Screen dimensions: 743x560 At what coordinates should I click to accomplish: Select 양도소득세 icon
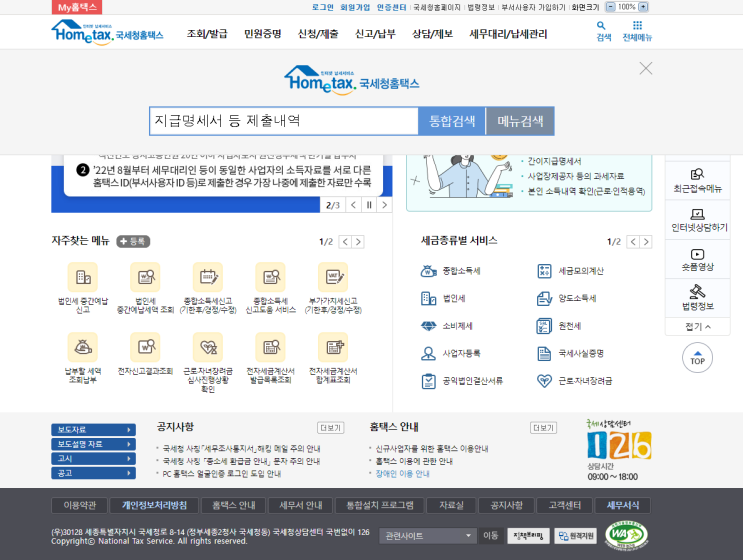[x=544, y=298]
